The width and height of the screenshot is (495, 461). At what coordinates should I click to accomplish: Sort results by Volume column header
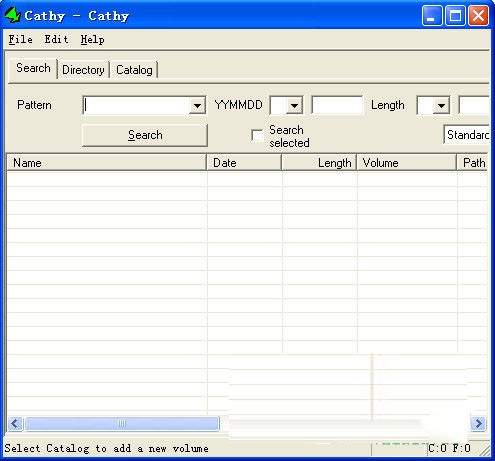407,163
